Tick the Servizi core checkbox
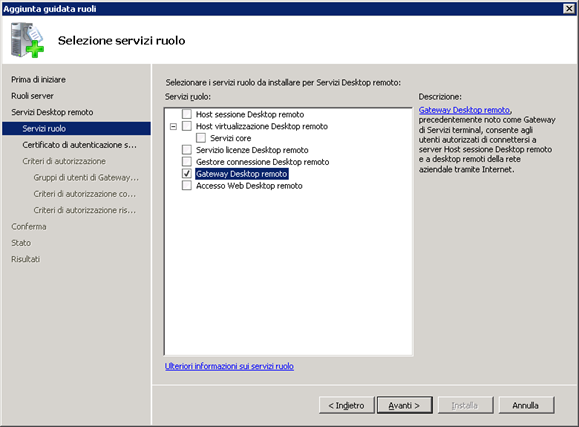579x427 pixels. pos(201,138)
